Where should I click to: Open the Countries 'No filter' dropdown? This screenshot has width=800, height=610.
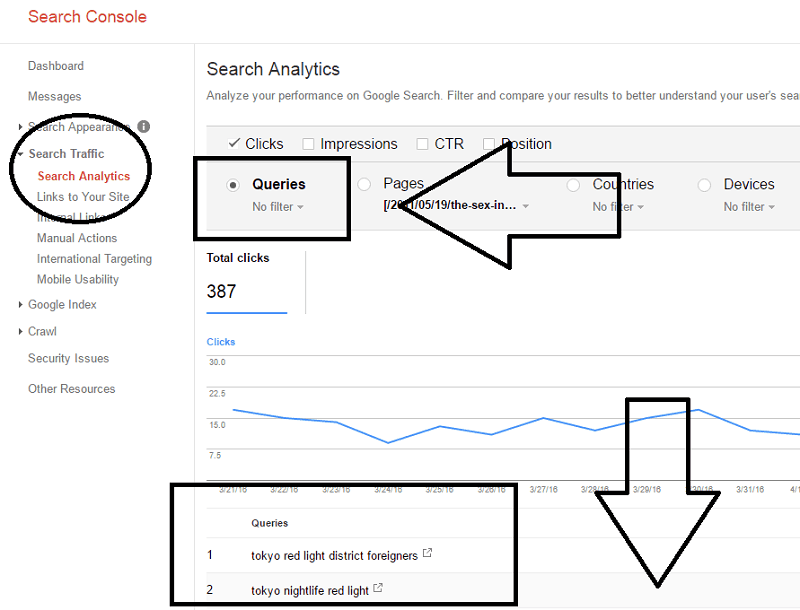(618, 207)
